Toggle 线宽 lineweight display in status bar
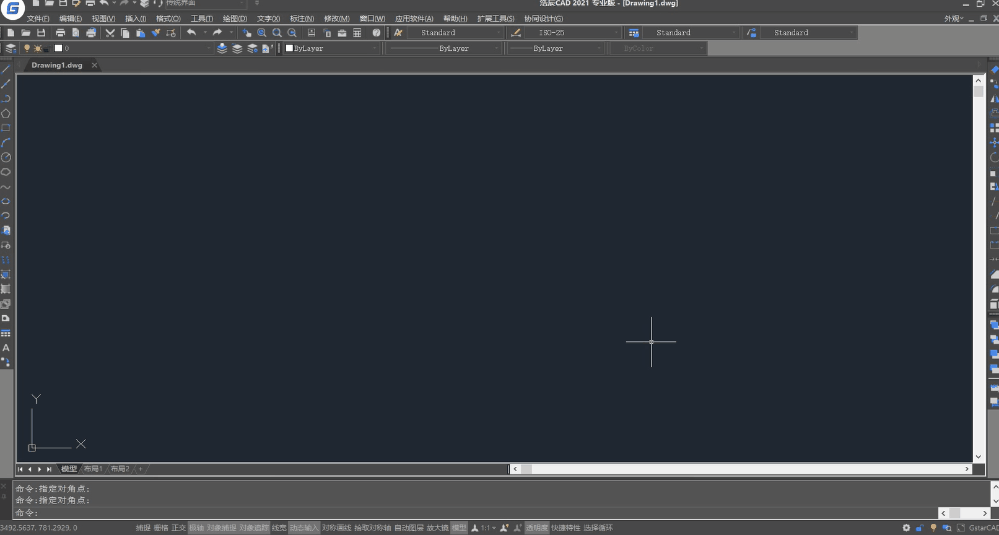The image size is (999, 535). [x=280, y=528]
